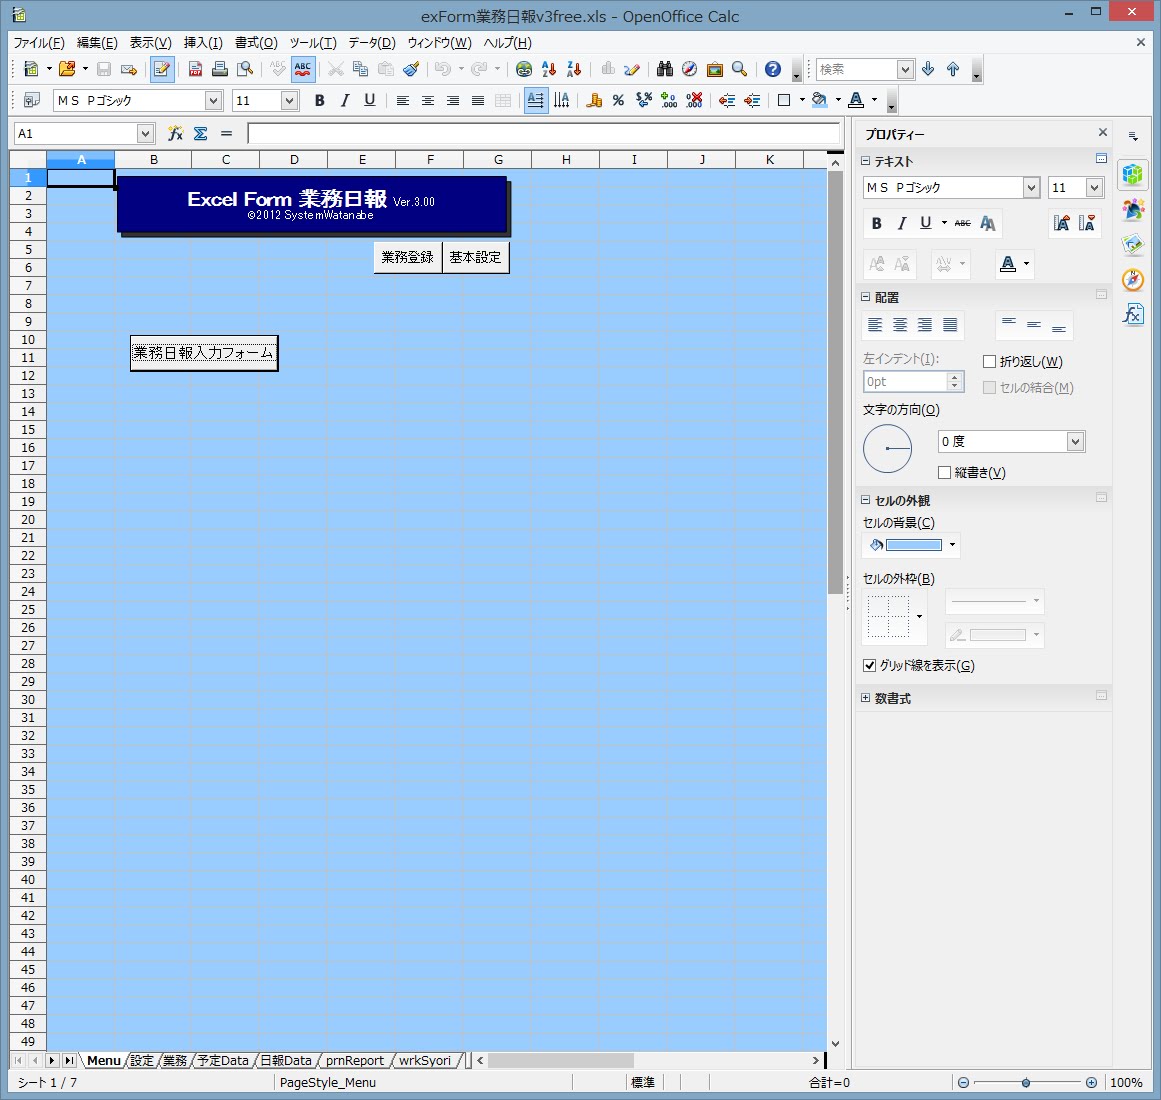The width and height of the screenshot is (1161, 1100).
Task: Open the sidebar Functions deck icon
Action: point(1133,315)
